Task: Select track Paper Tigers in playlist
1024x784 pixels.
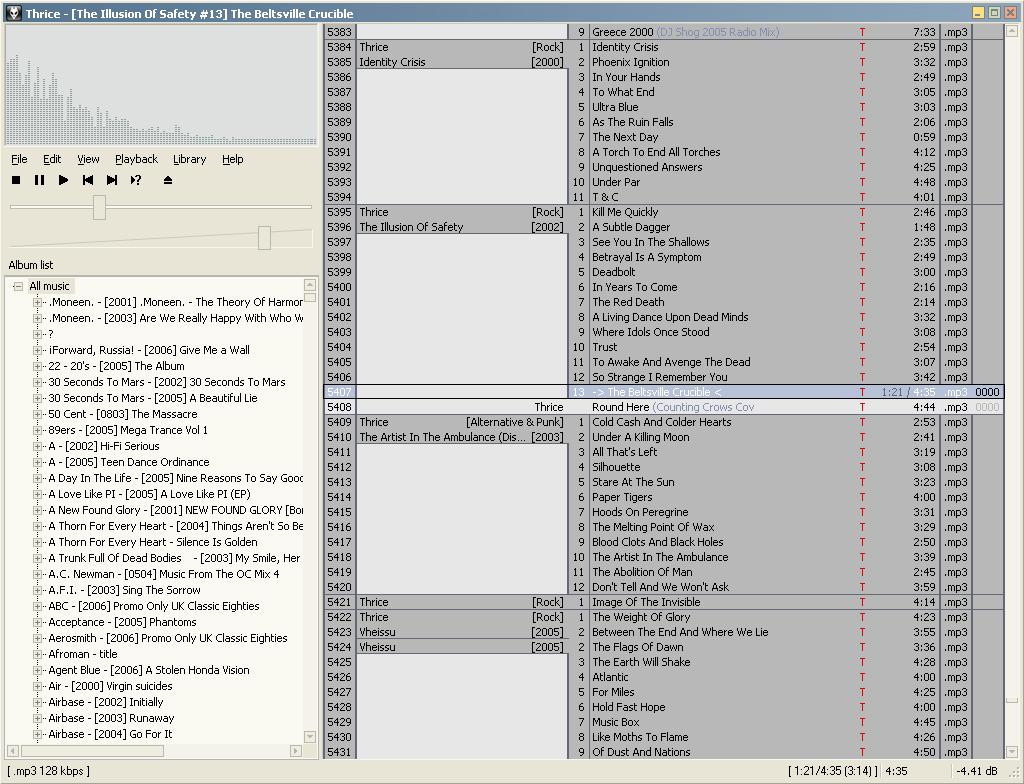Action: (622, 497)
